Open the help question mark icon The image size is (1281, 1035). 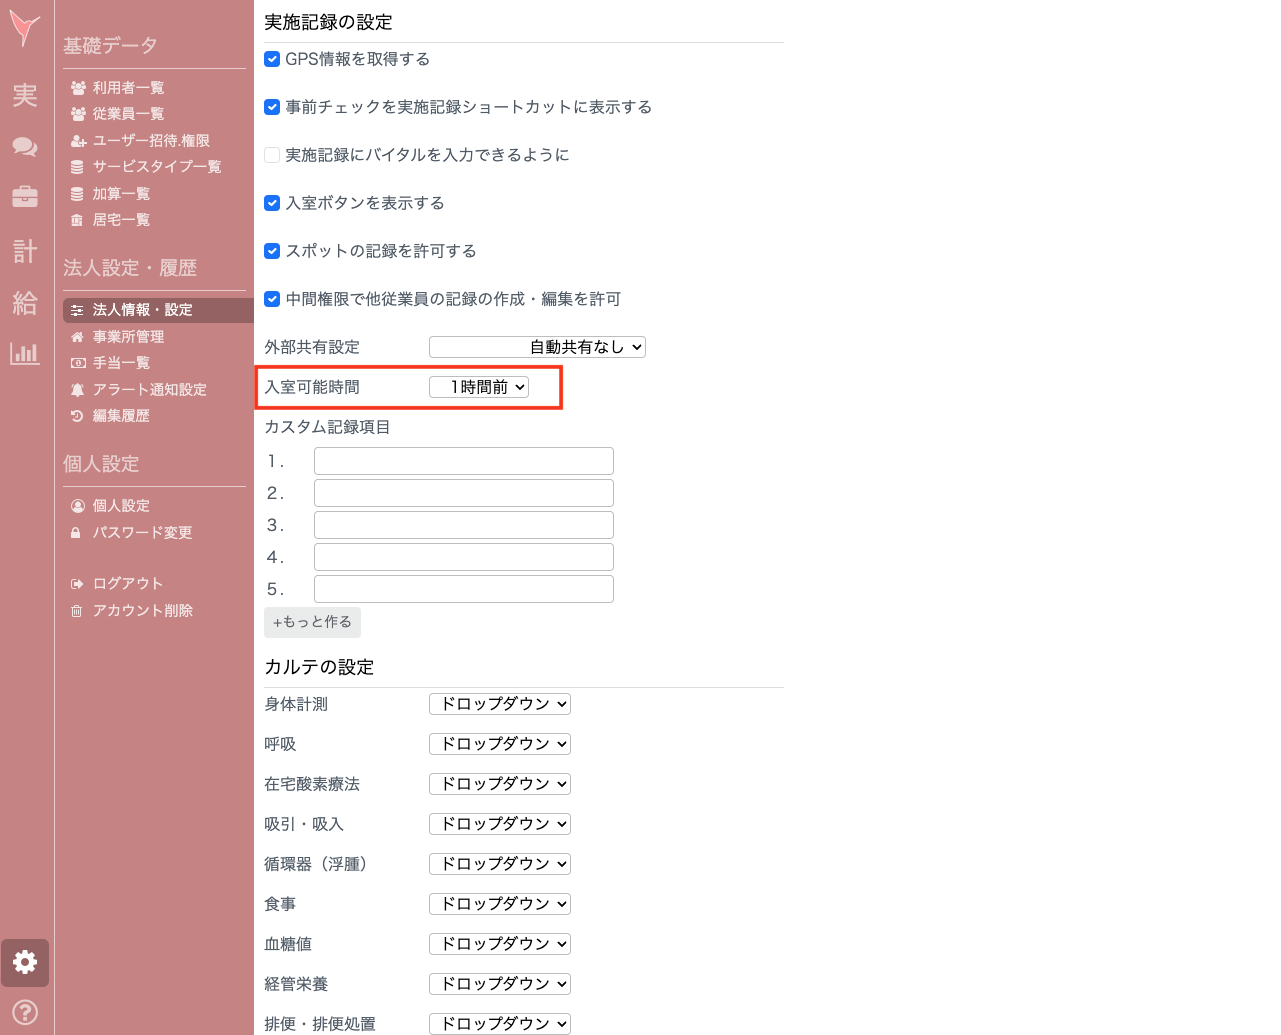coord(24,1012)
